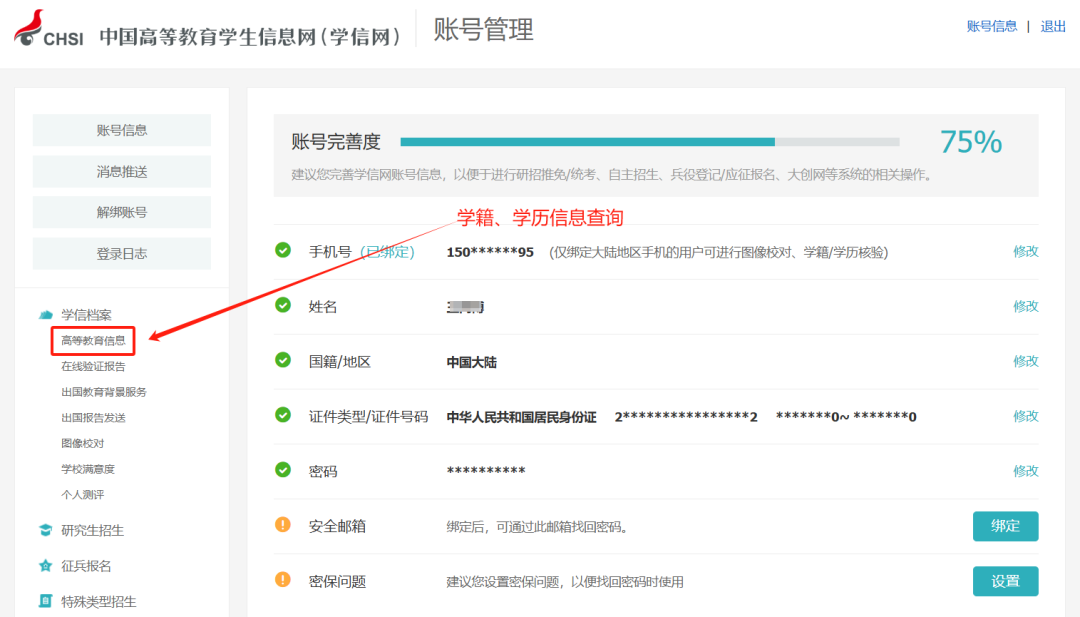This screenshot has height=617, width=1080.
Task: Click the 中国高等教育学生信息网(学信网) site title
Action: click(249, 36)
